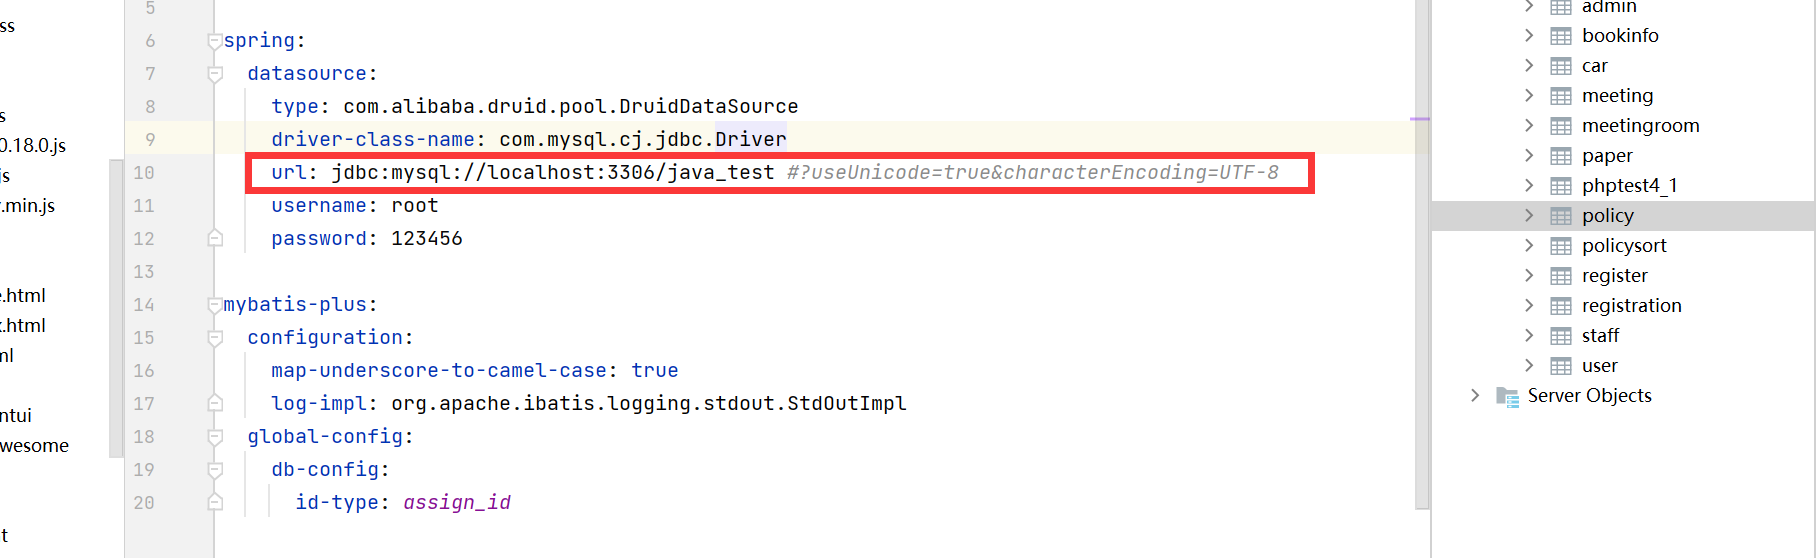Click the meeting table icon
Viewport: 1816px width, 558px height.
[1560, 96]
